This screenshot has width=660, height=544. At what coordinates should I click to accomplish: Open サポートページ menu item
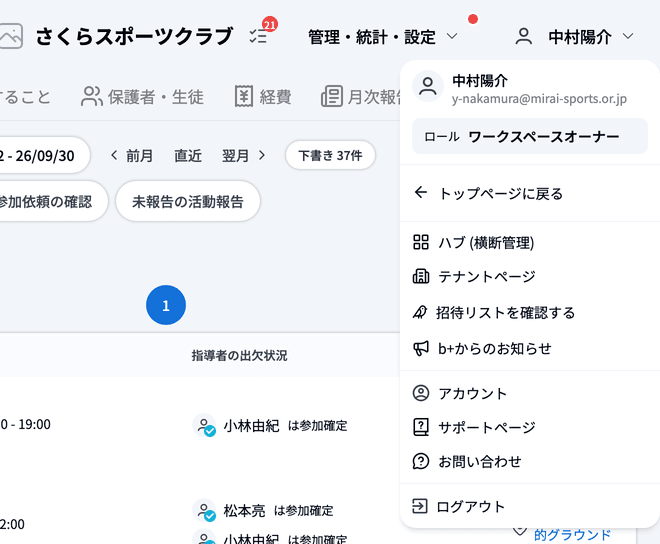tap(530, 427)
